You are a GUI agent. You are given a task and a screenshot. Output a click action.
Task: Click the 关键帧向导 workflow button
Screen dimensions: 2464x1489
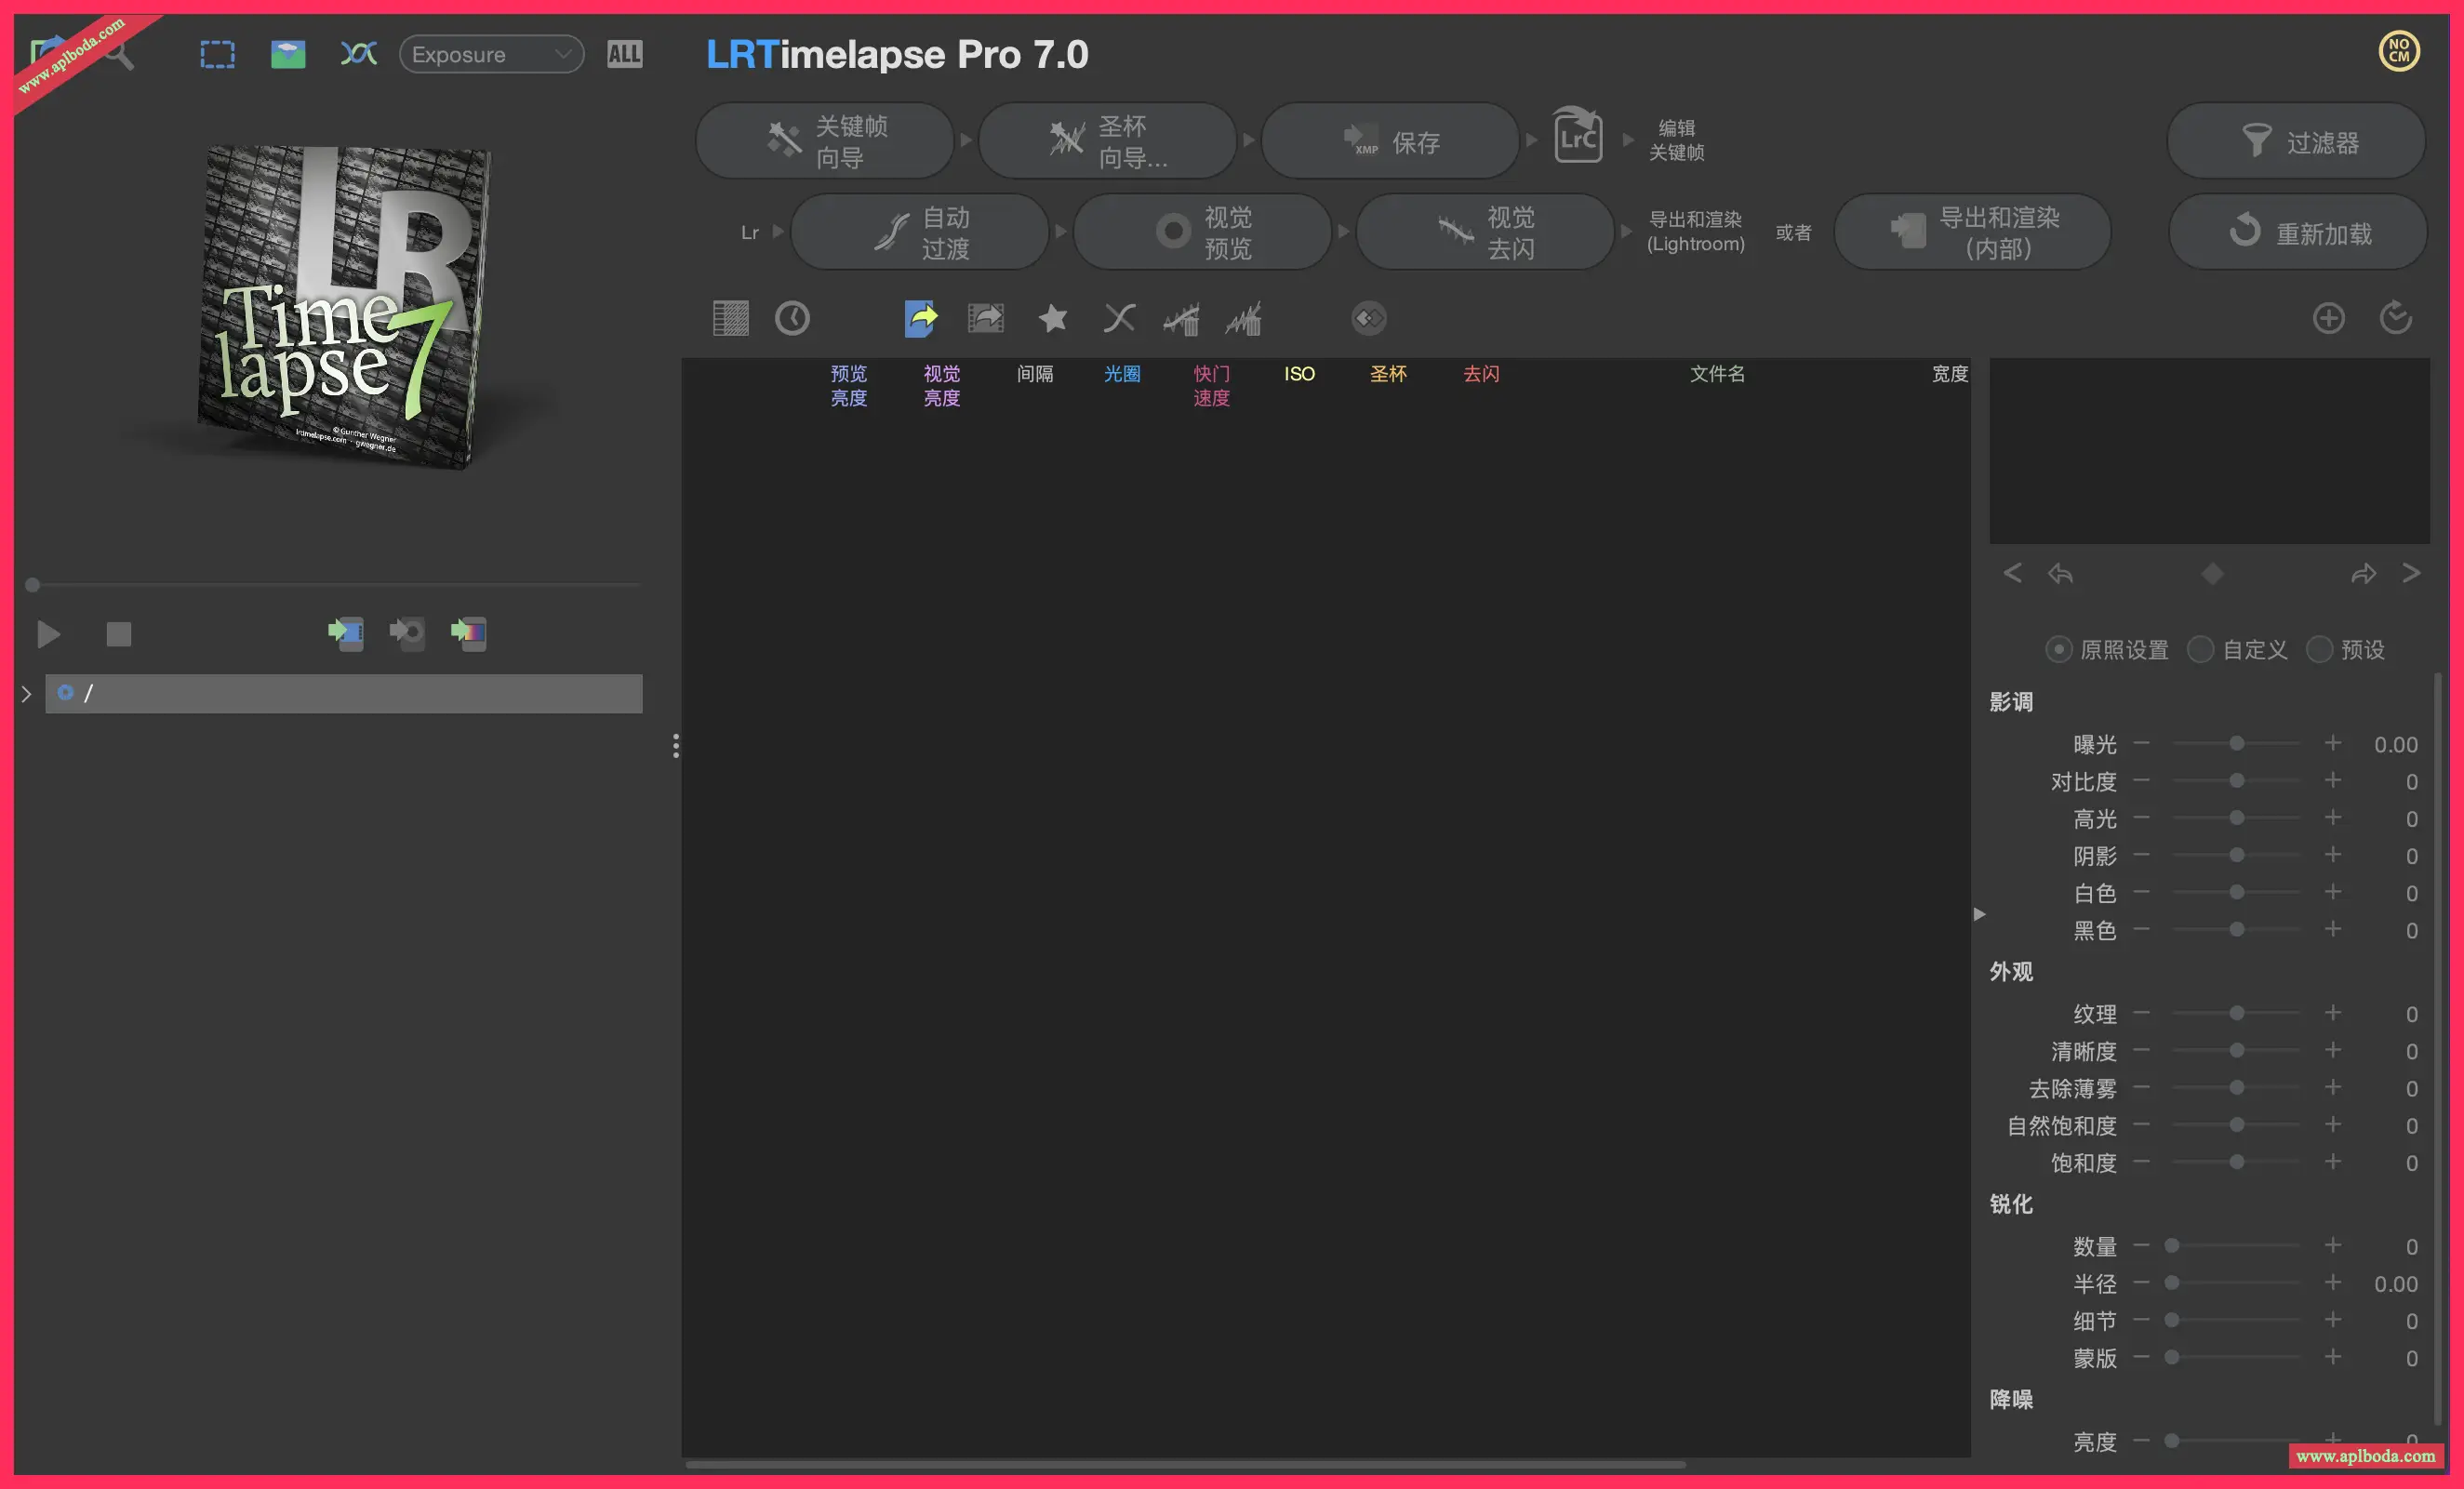825,141
